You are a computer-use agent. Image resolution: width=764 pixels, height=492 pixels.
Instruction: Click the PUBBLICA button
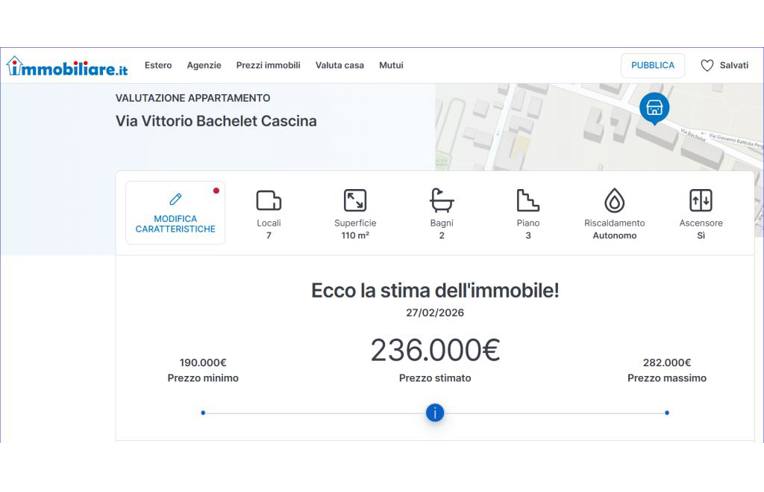tap(652, 65)
